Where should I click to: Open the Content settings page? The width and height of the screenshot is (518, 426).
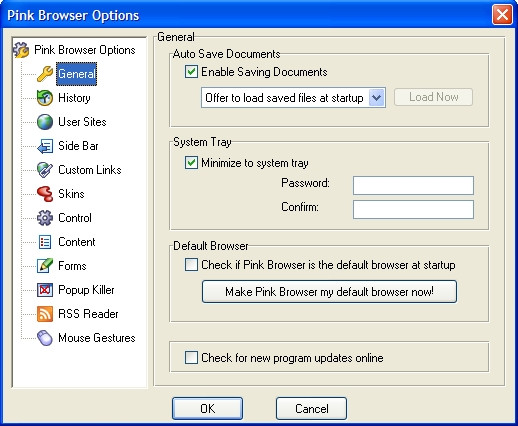(77, 242)
